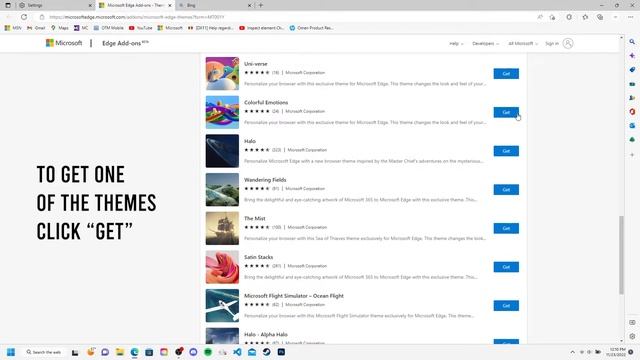Click the Sign in link
The height and width of the screenshot is (360, 640).
coord(552,43)
